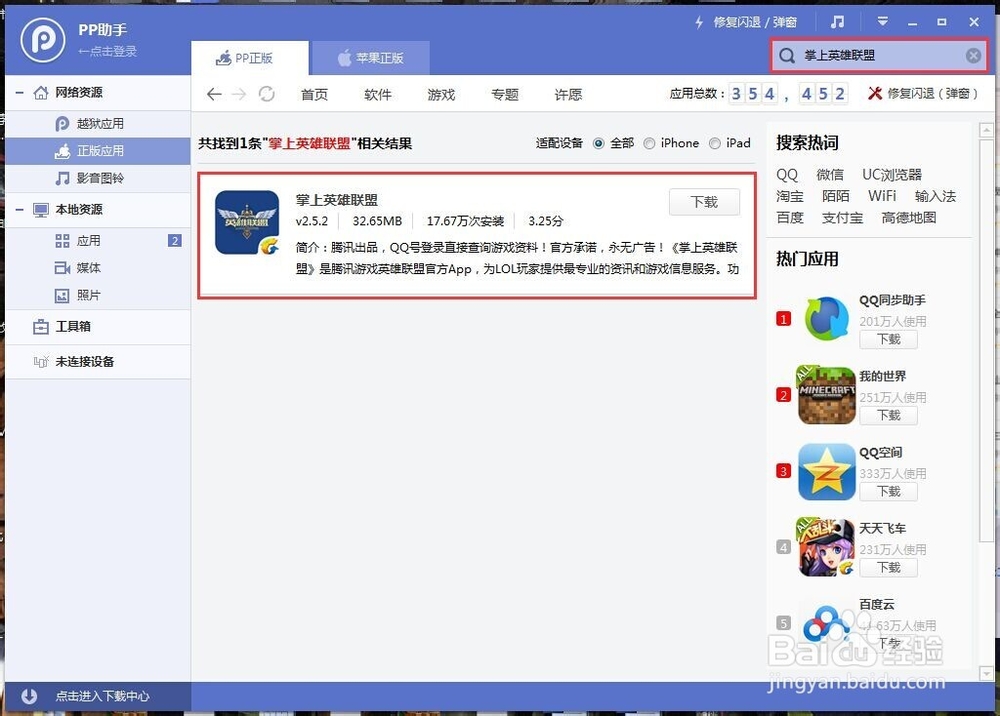
Task: Click the 我的世界 Minecraft icon
Action: coord(827,395)
